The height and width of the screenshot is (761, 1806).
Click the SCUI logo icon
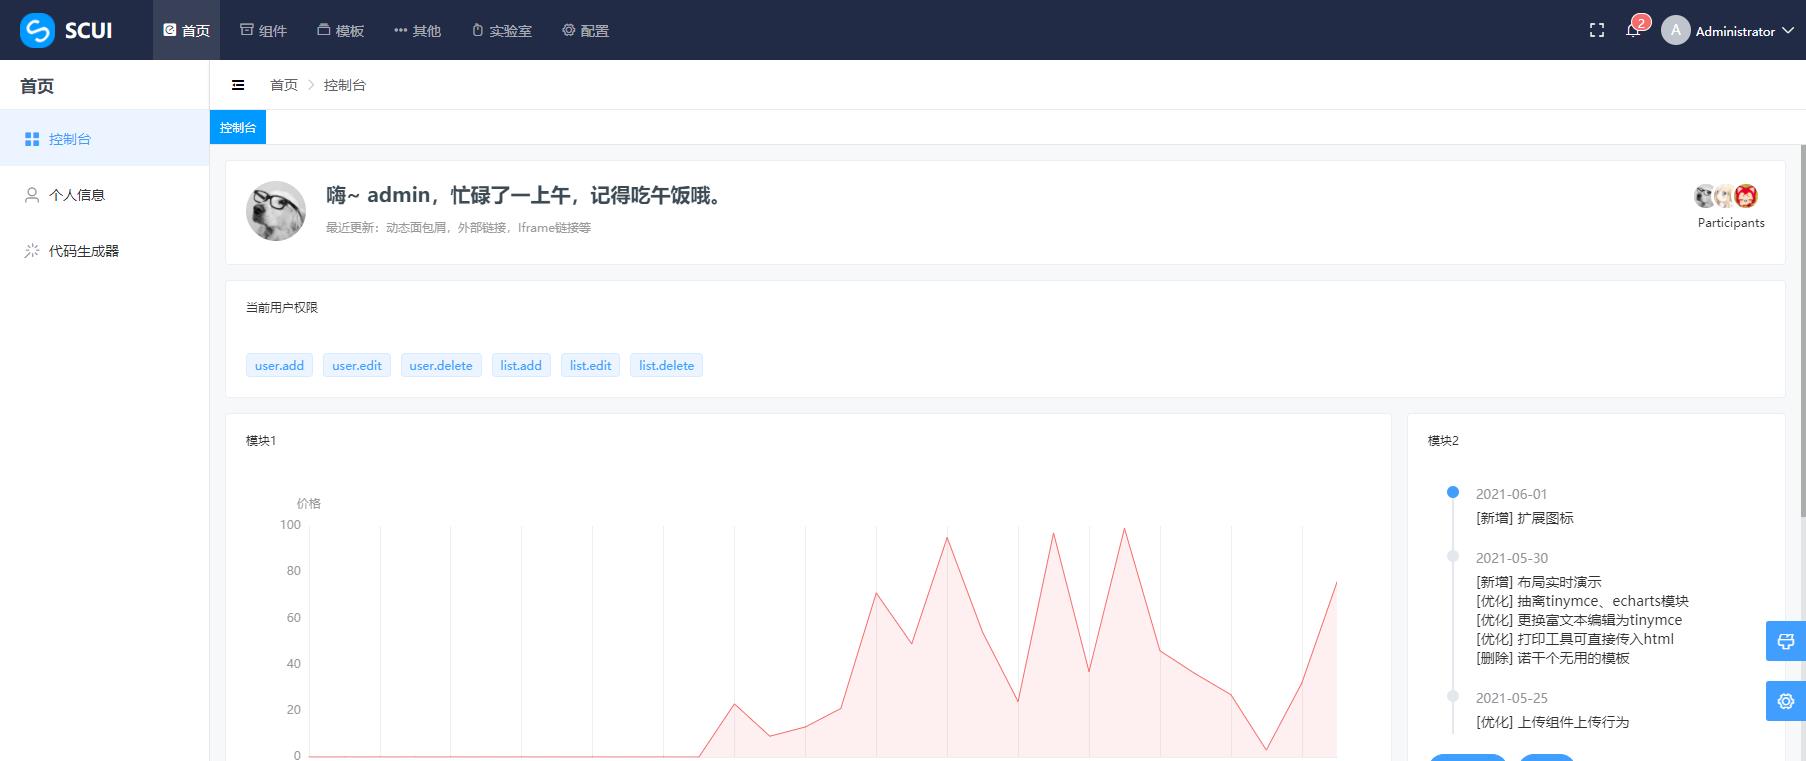coord(37,30)
